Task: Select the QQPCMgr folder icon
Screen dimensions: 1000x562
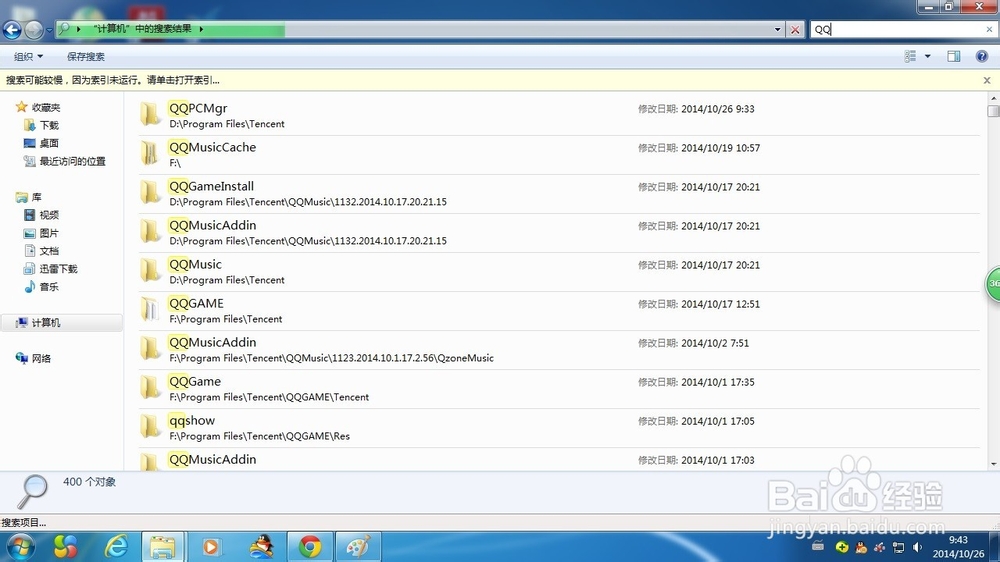Action: 151,115
